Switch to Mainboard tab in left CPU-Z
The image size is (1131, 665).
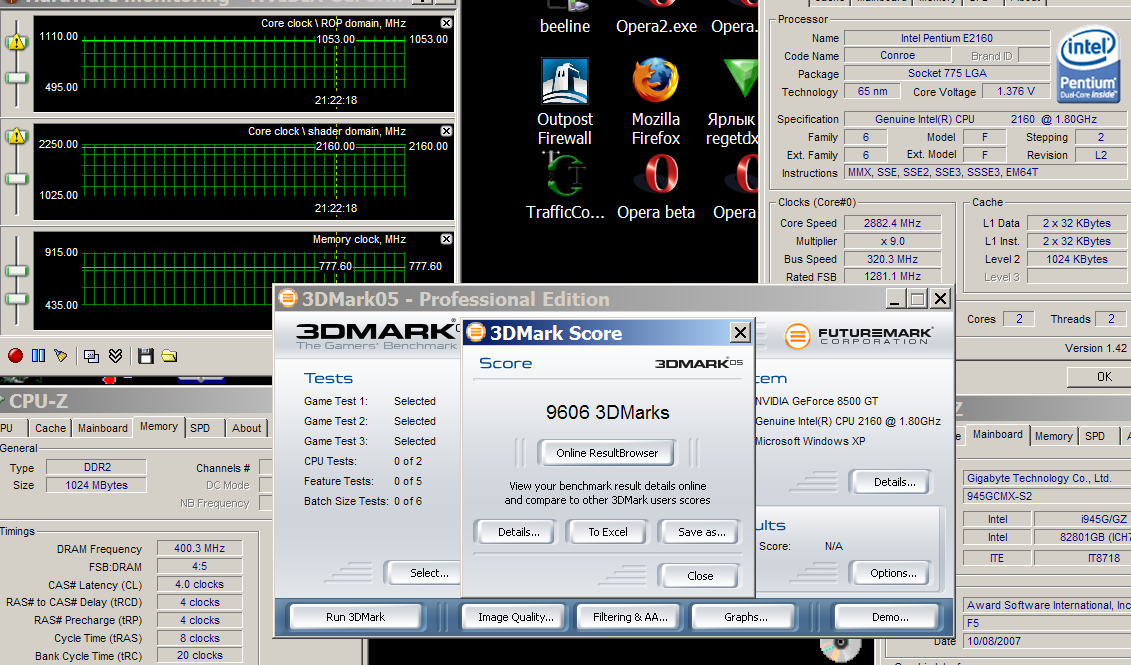102,428
